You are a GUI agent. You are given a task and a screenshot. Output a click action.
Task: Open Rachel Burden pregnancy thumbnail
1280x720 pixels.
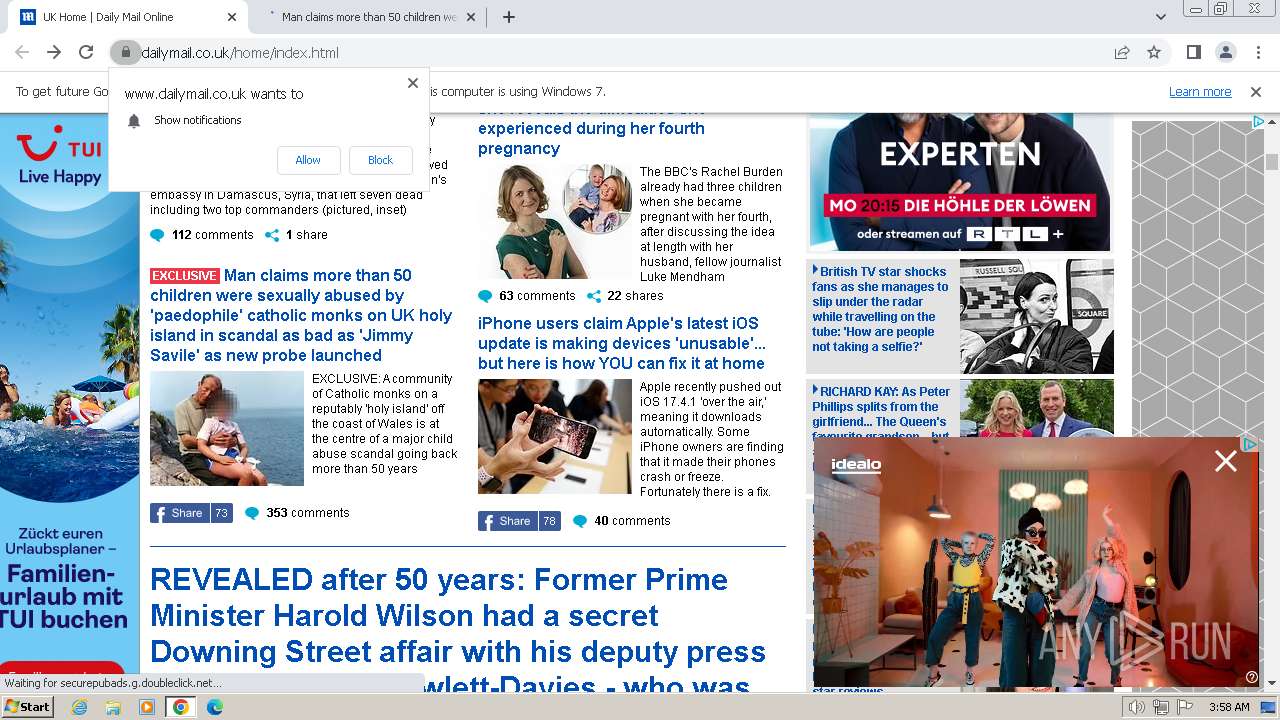click(555, 221)
